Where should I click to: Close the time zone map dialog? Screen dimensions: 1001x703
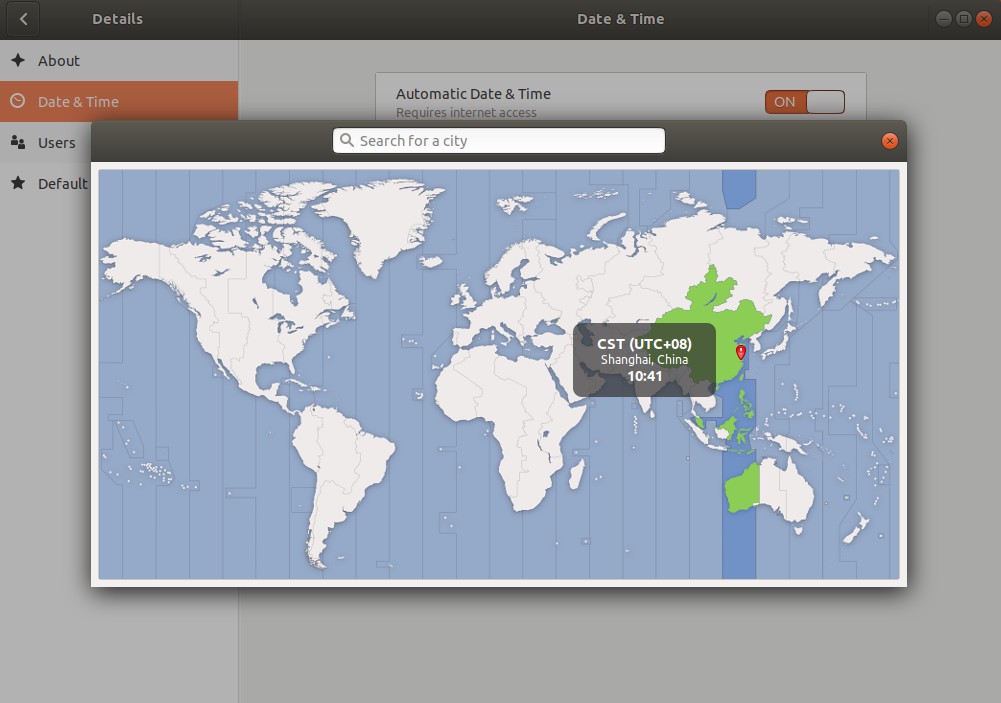[x=889, y=141]
